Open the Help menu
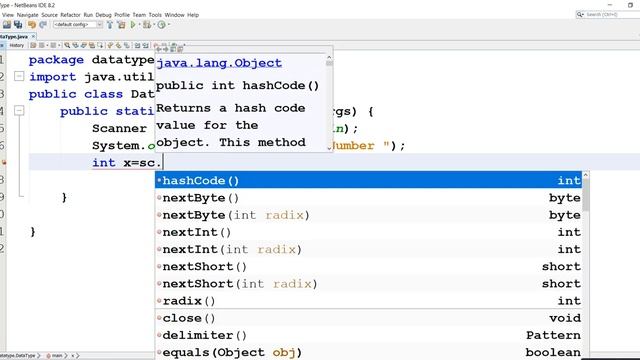The height and width of the screenshot is (360, 640). click(193, 15)
